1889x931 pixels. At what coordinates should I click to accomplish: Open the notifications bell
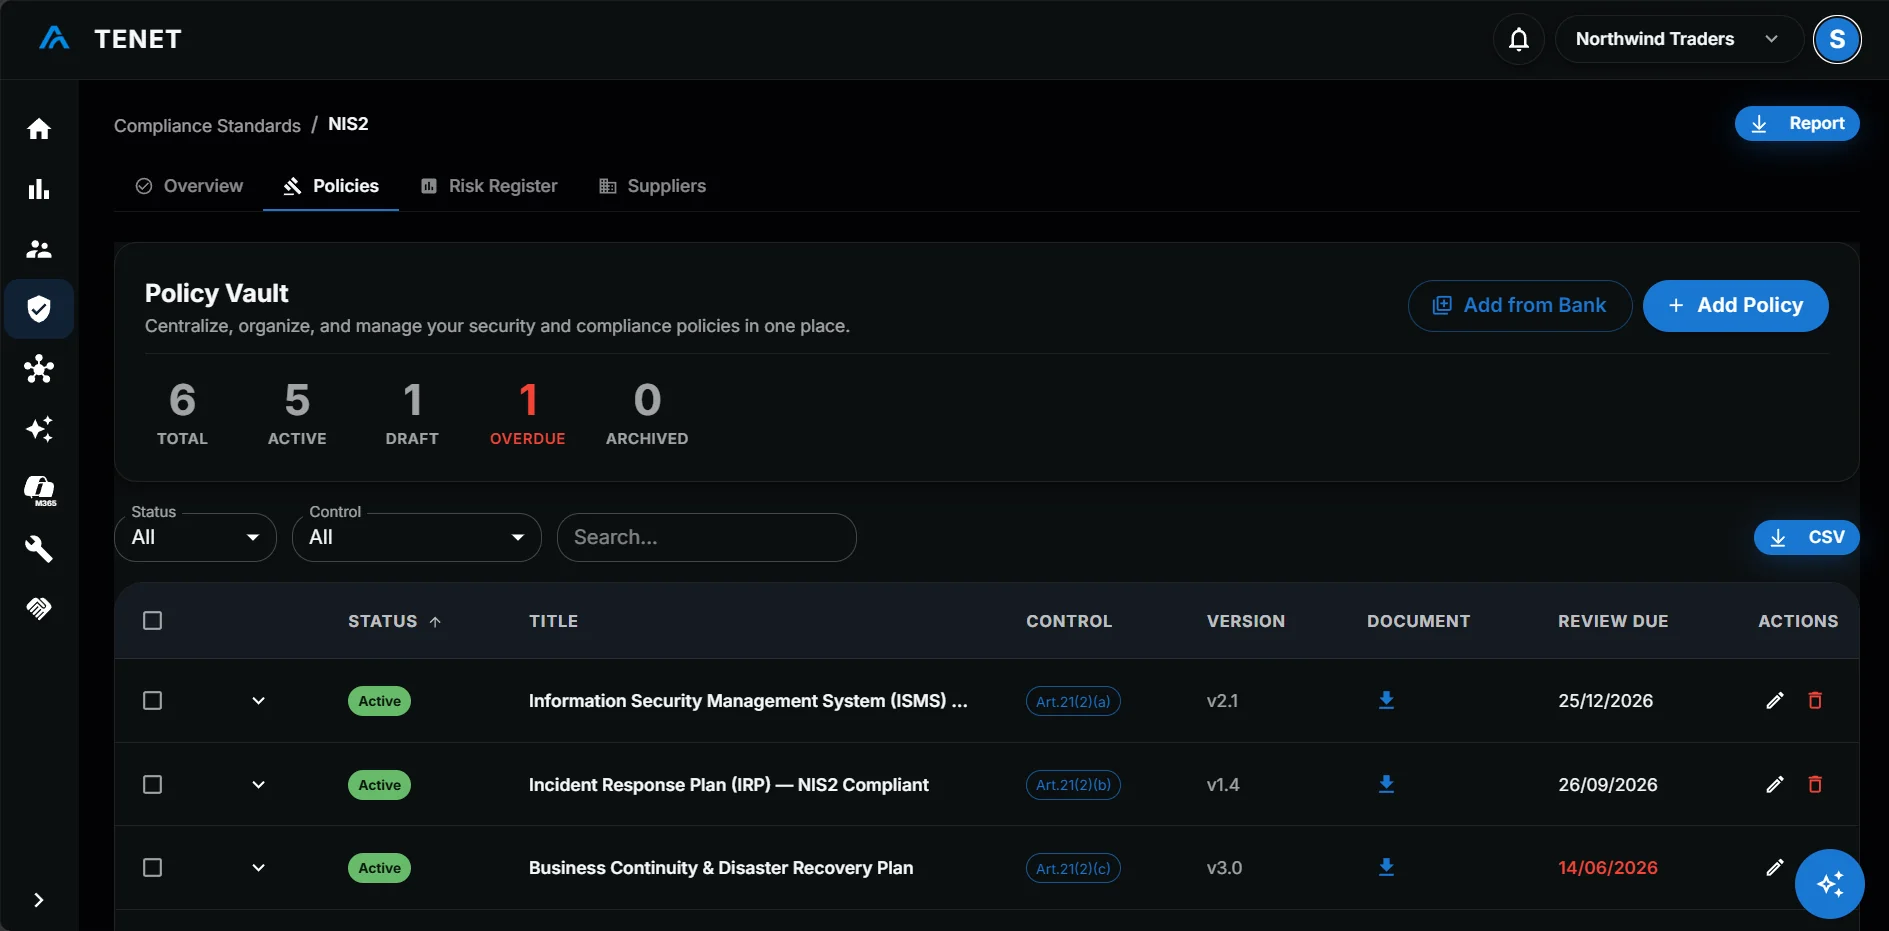click(1518, 39)
